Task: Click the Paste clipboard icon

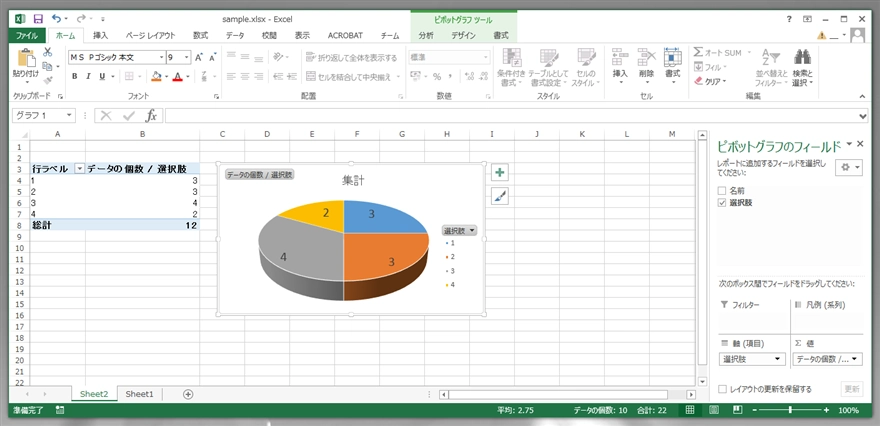Action: (x=26, y=58)
